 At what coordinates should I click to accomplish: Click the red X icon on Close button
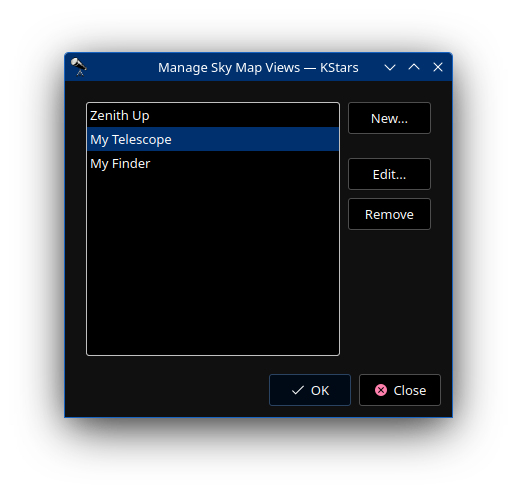(x=381, y=390)
